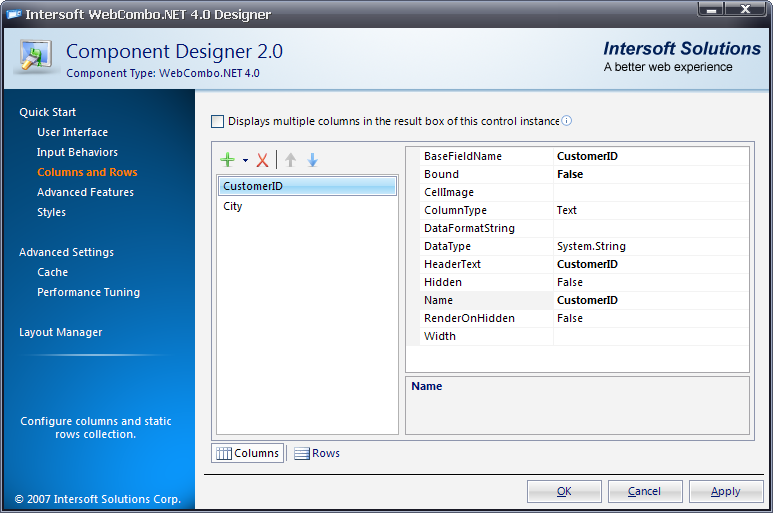This screenshot has width=773, height=513.
Task: Click the green plus add column icon
Action: (228, 160)
